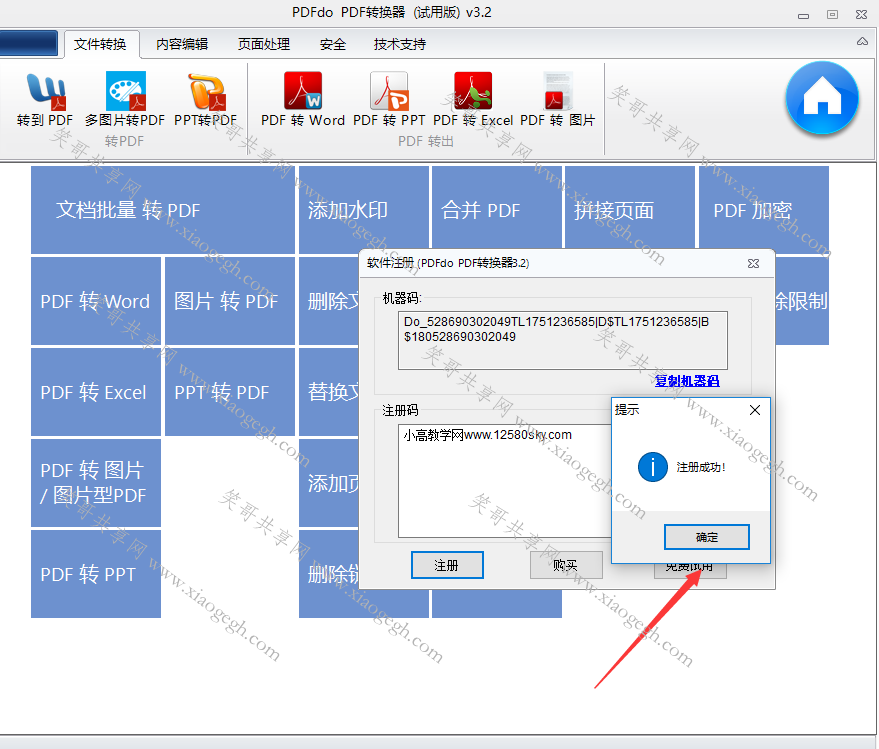Start PDF 转 图片 ribbon tool
This screenshot has height=749, width=879.
tap(557, 100)
